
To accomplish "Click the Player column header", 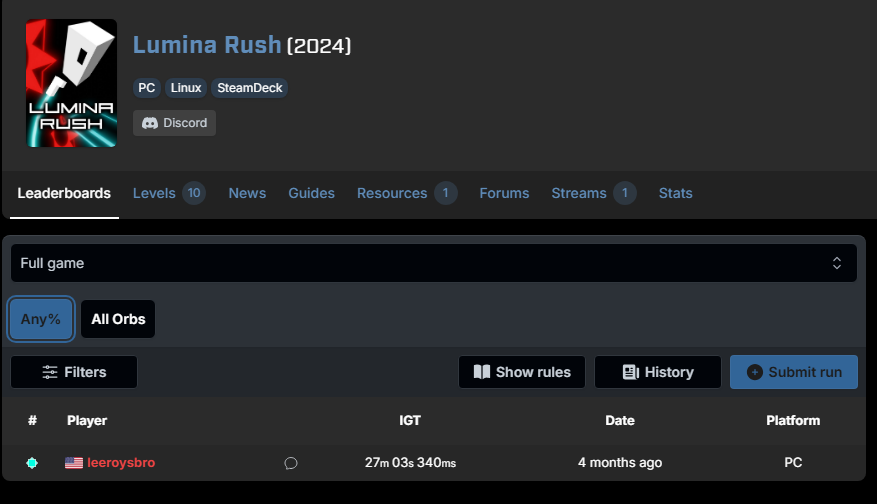I will tap(87, 421).
